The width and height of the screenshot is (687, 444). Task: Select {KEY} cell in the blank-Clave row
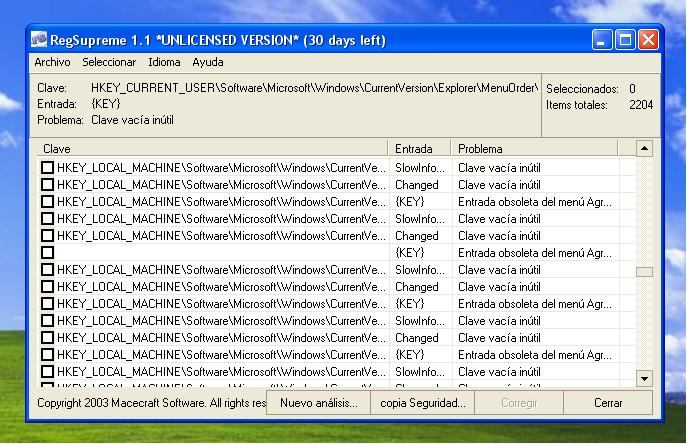[x=410, y=252]
